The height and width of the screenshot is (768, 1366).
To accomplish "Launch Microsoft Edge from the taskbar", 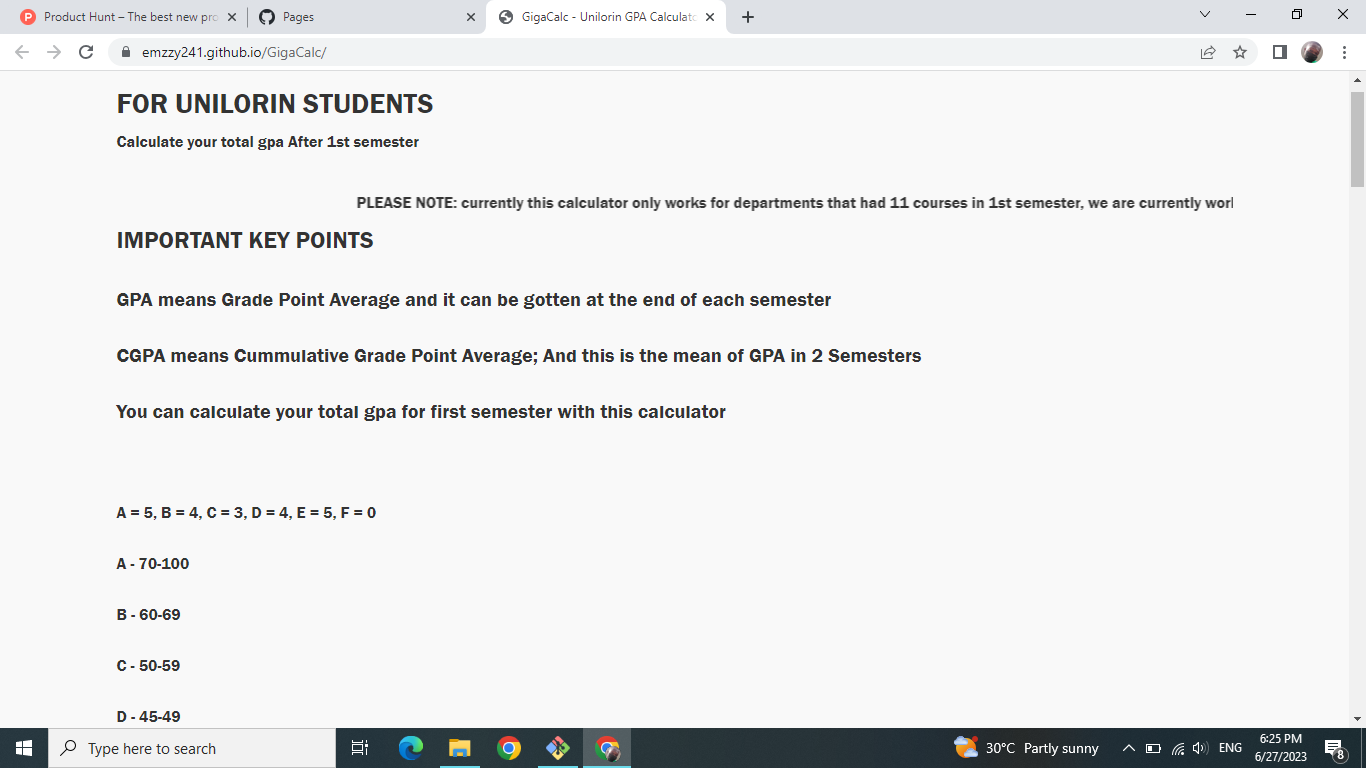I will [411, 748].
